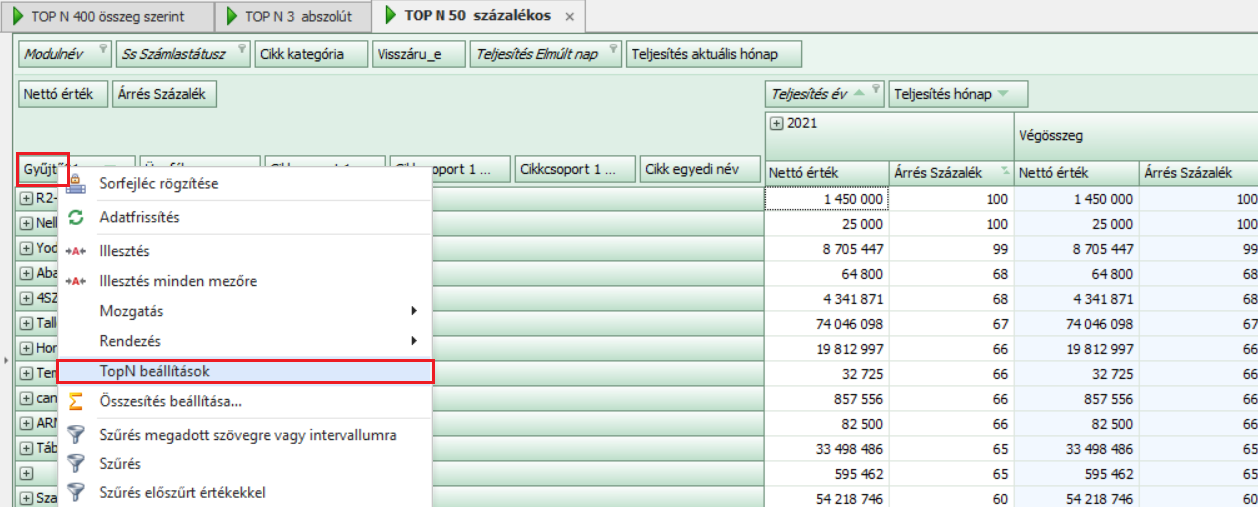
Task: Click the Cikk kategória field button
Action: (309, 54)
